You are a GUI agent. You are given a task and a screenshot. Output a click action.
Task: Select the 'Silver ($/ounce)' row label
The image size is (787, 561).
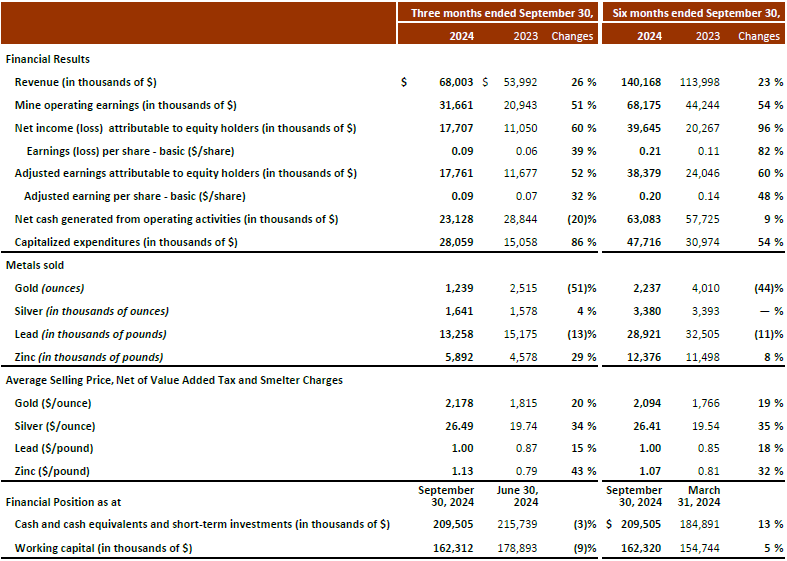(x=59, y=426)
